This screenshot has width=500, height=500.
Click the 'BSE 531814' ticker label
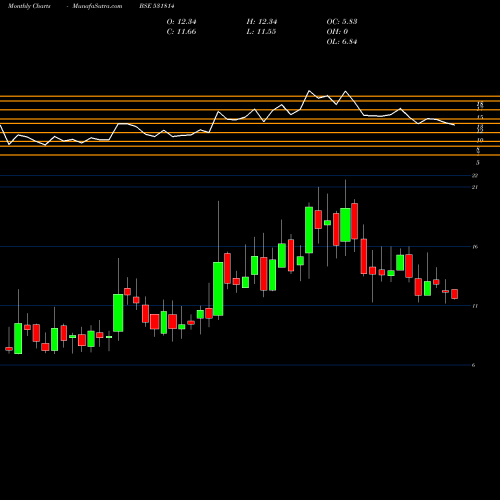[157, 6]
